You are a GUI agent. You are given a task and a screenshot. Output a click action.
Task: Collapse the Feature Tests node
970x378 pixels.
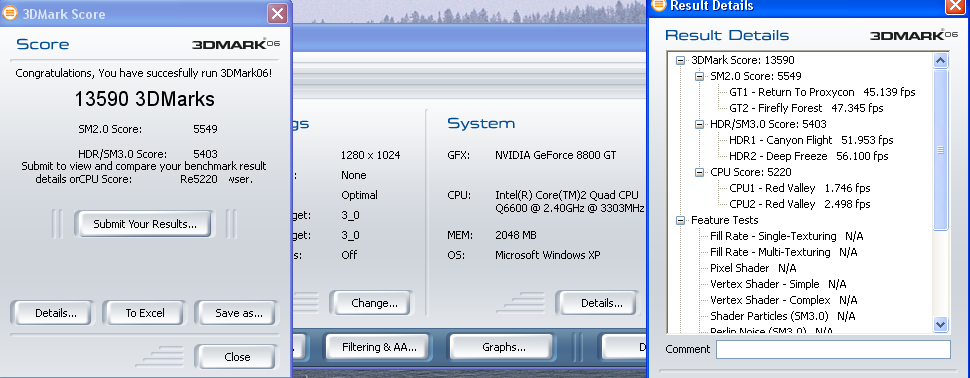pos(681,220)
